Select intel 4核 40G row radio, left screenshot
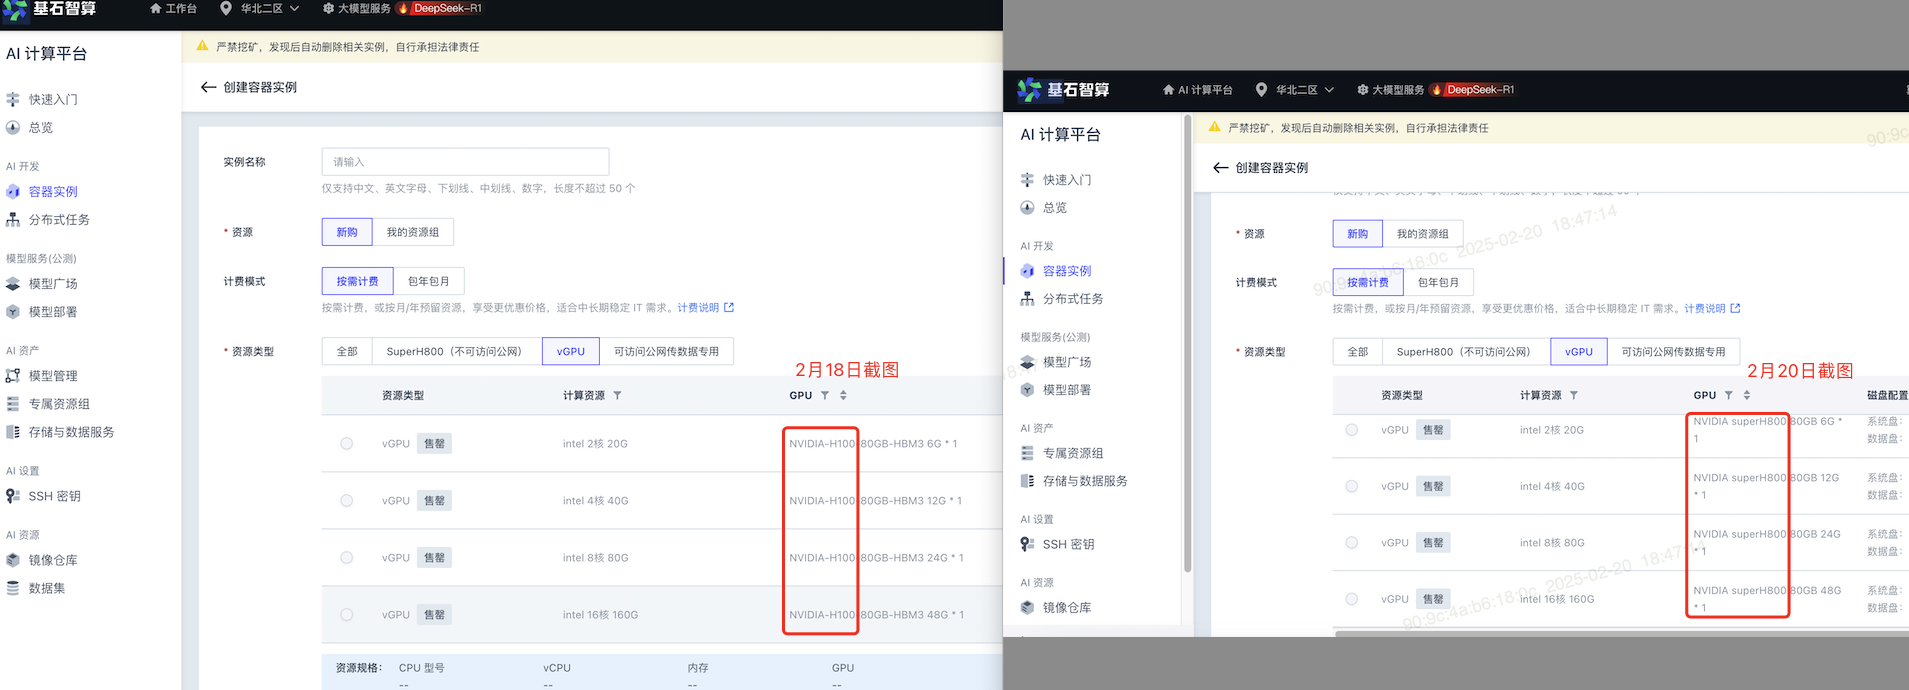Image resolution: width=1909 pixels, height=690 pixels. [x=346, y=500]
